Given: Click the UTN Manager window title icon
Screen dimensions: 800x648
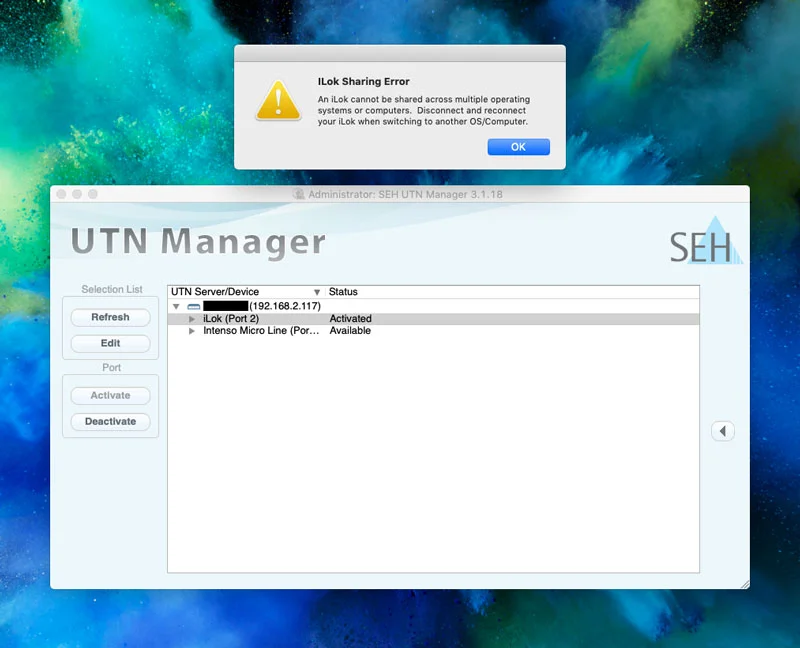Looking at the screenshot, I should pos(298,194).
